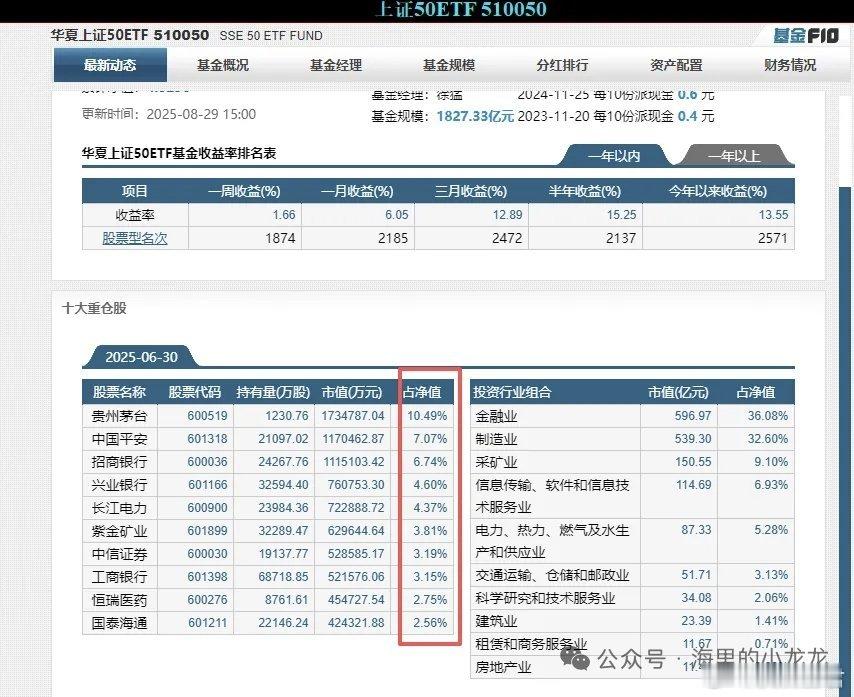
Task: Select the 一年以内 returns tab
Action: [614, 156]
